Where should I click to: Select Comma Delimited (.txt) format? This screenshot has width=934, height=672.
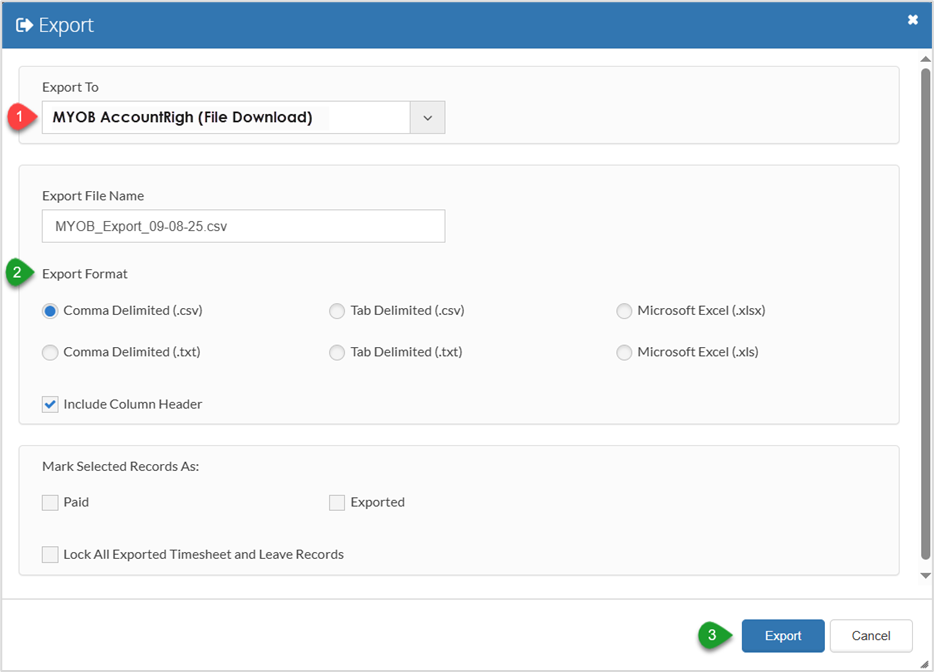click(50, 353)
